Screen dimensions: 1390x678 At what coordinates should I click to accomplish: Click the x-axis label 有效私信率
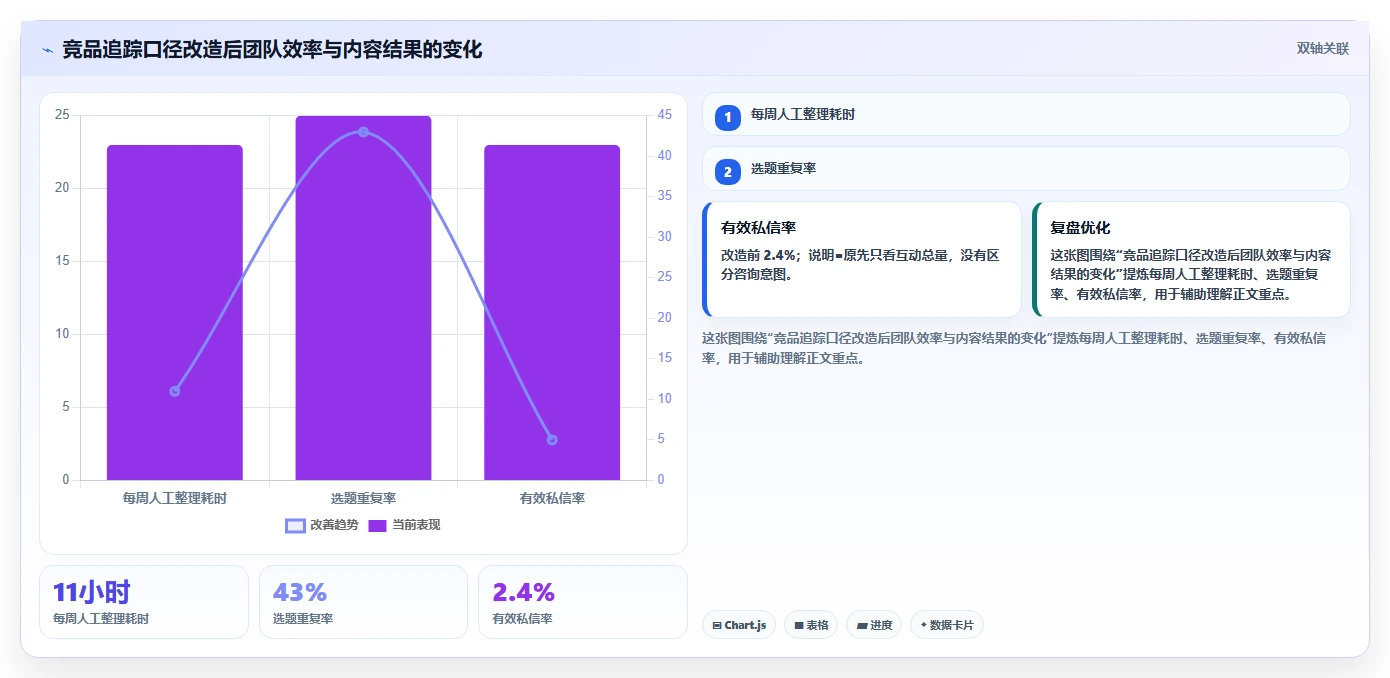click(x=552, y=498)
